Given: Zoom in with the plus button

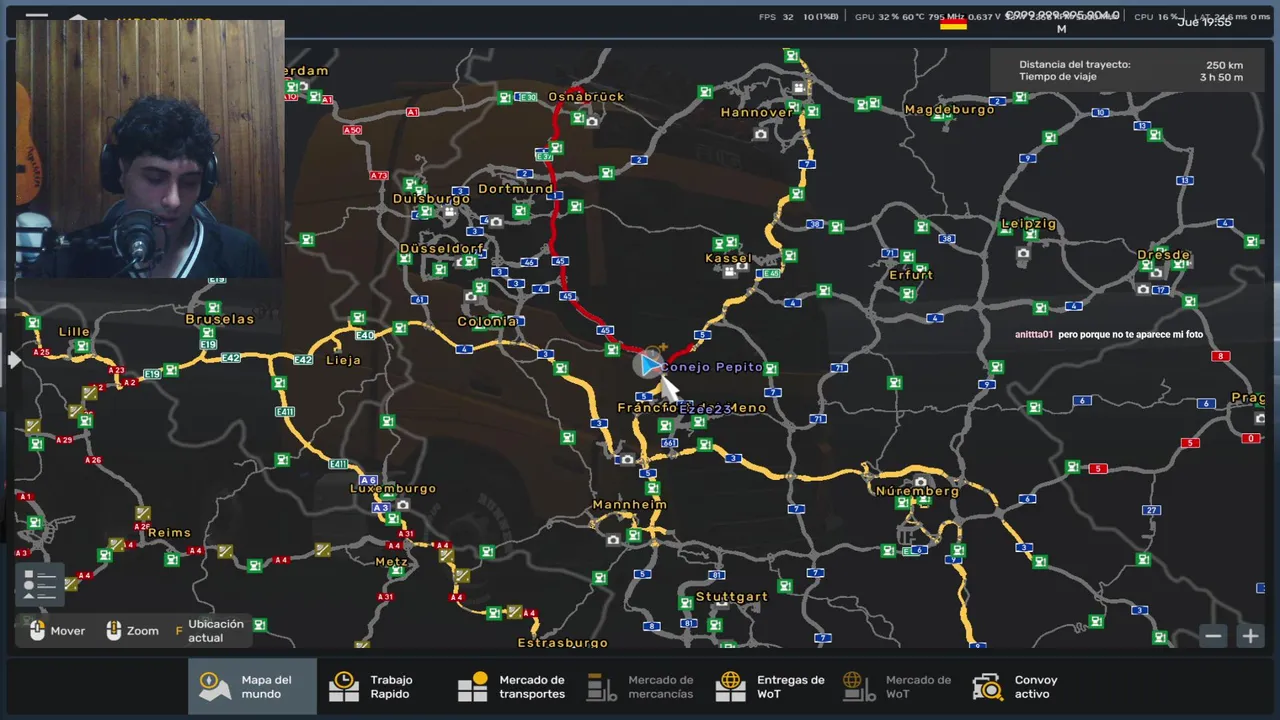Looking at the screenshot, I should pyautogui.click(x=1250, y=636).
